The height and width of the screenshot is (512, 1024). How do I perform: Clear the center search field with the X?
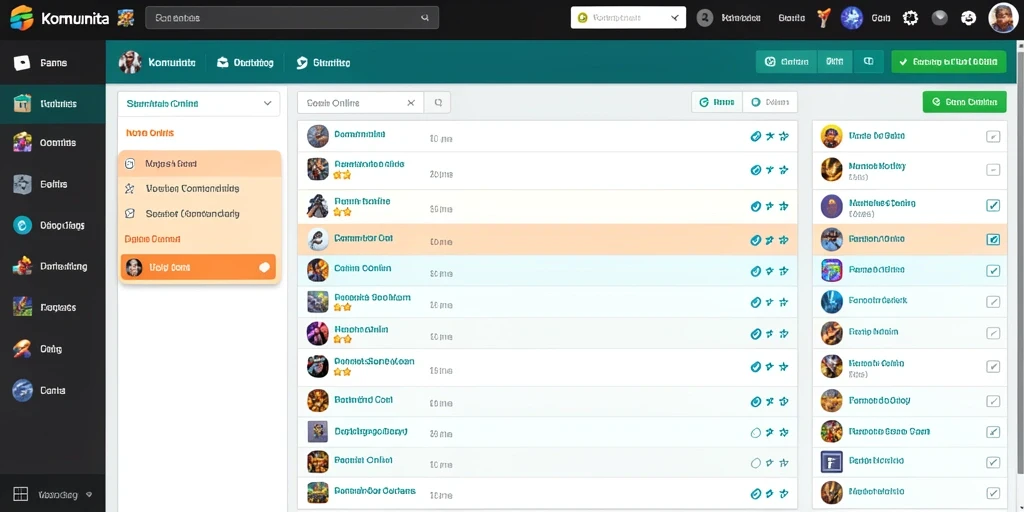point(411,103)
